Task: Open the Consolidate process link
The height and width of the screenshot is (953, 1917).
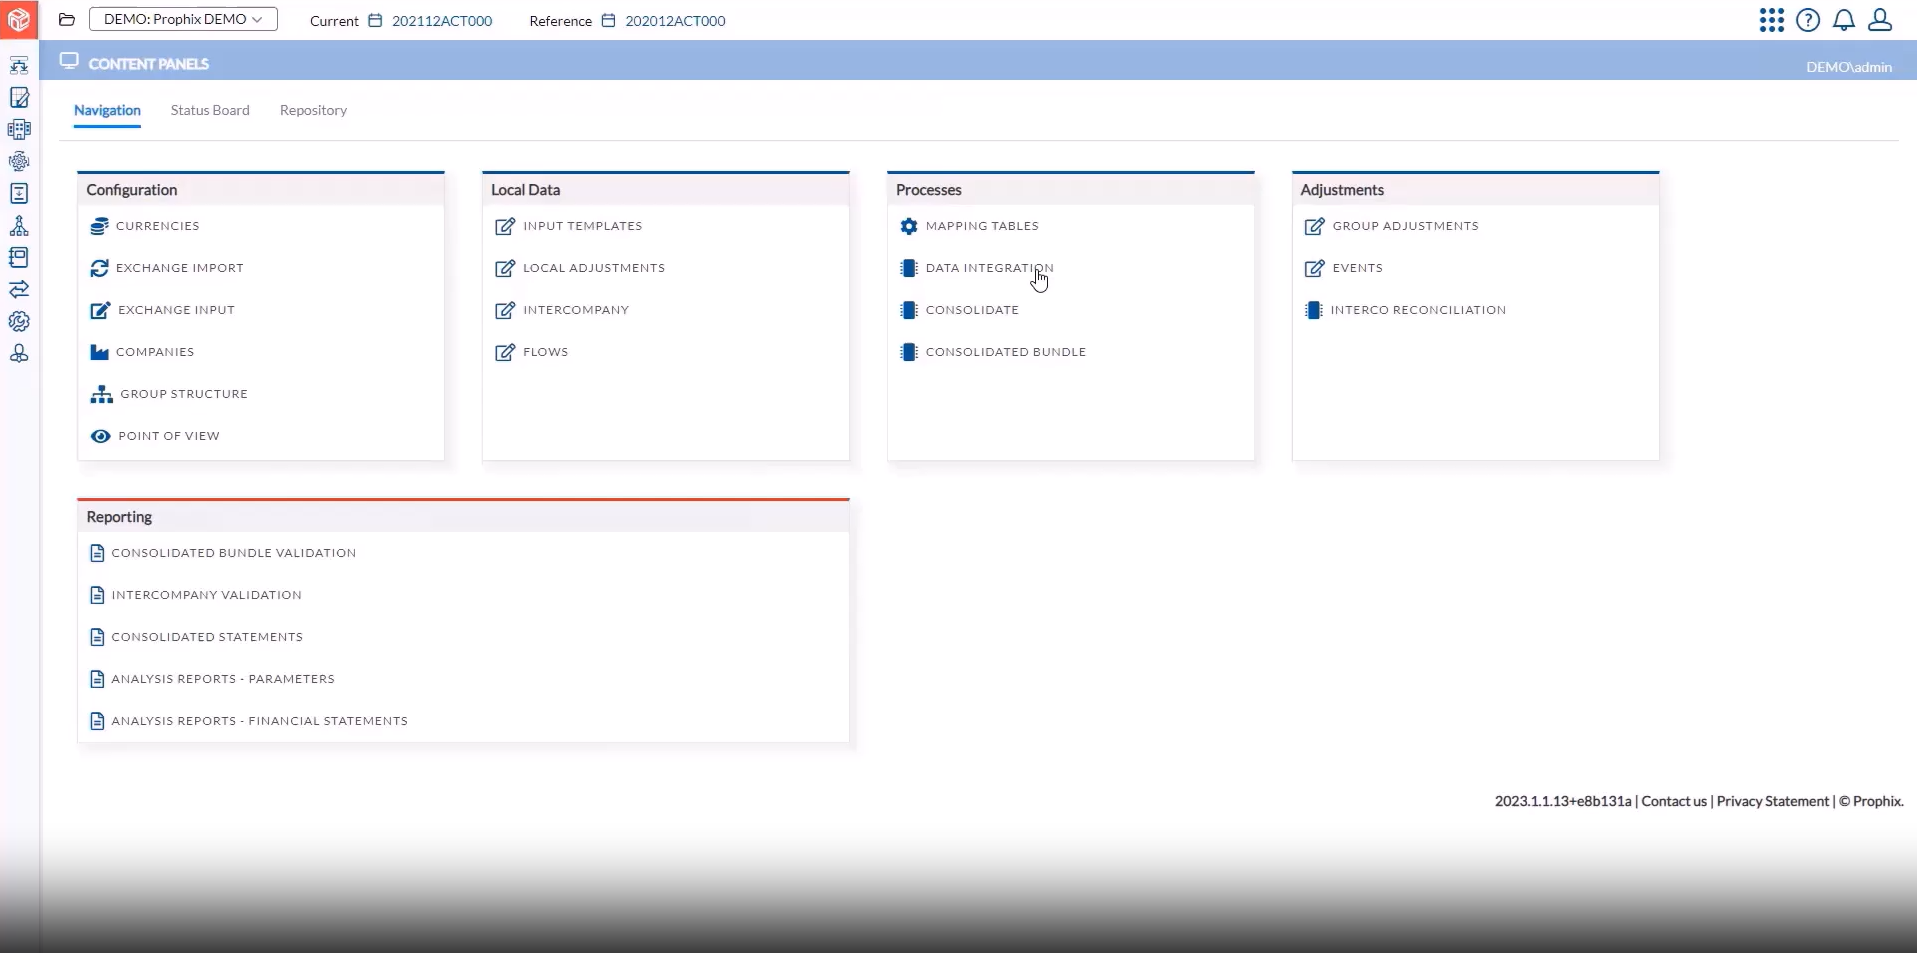Action: click(x=971, y=310)
